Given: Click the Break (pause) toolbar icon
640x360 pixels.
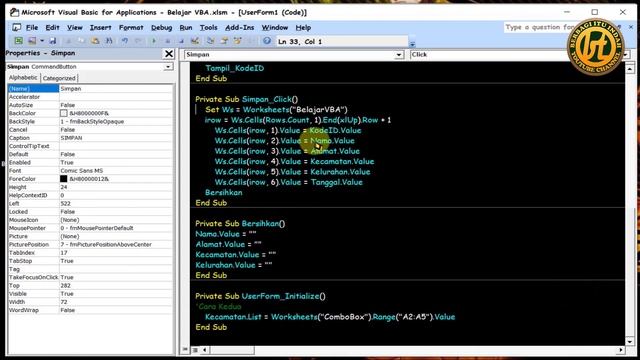Looking at the screenshot, I should (167, 41).
